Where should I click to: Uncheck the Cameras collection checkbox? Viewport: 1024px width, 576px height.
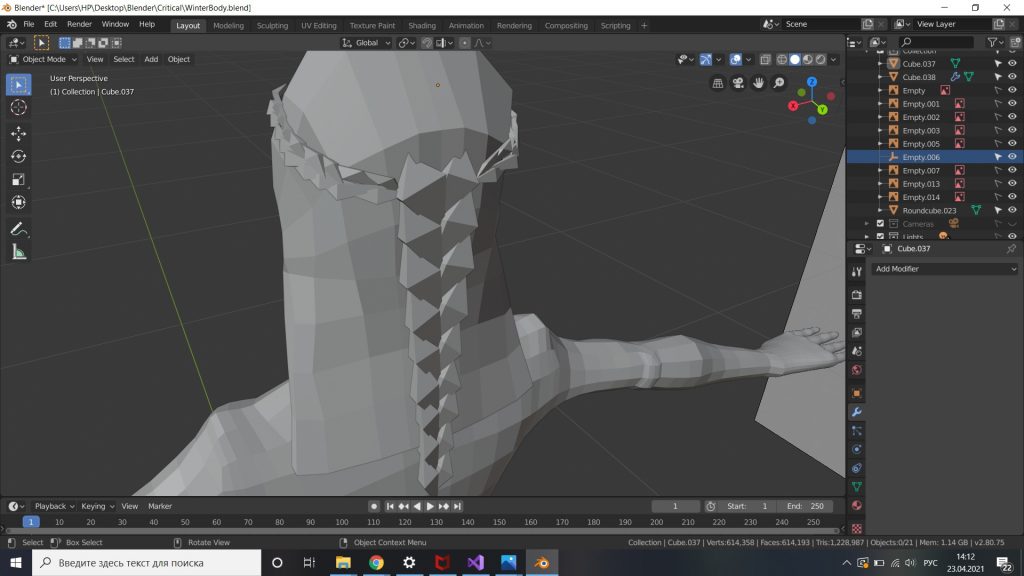(880, 224)
